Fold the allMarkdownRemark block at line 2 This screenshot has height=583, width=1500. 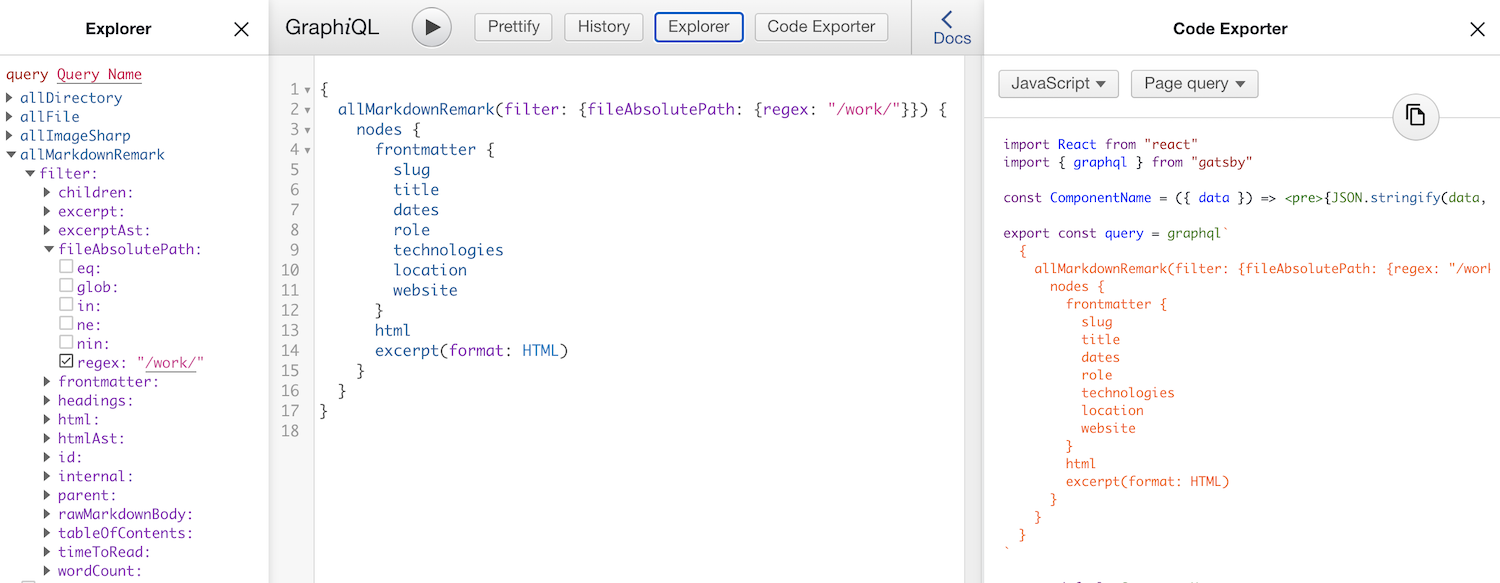308,110
